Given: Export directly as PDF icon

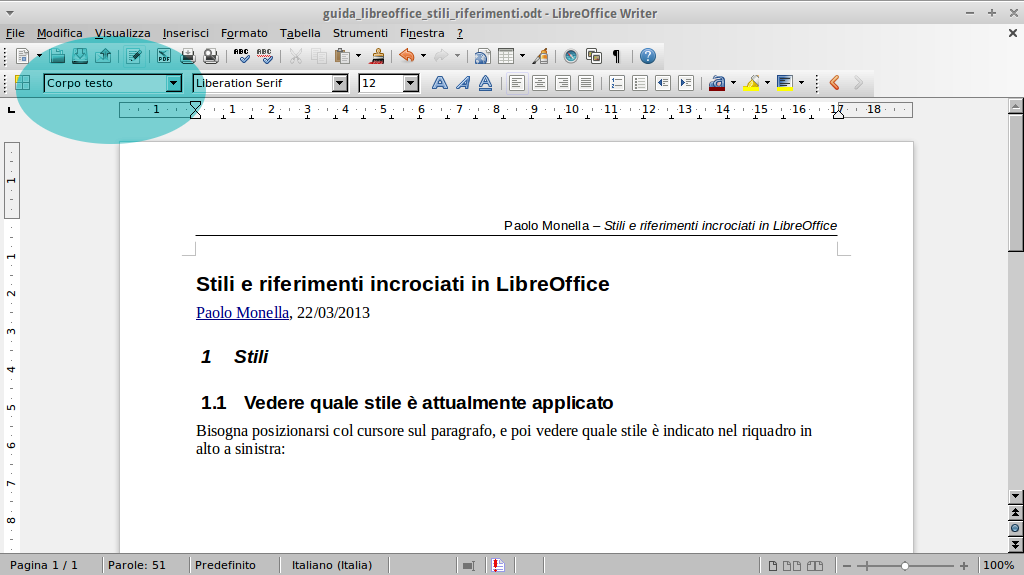Looking at the screenshot, I should [164, 56].
